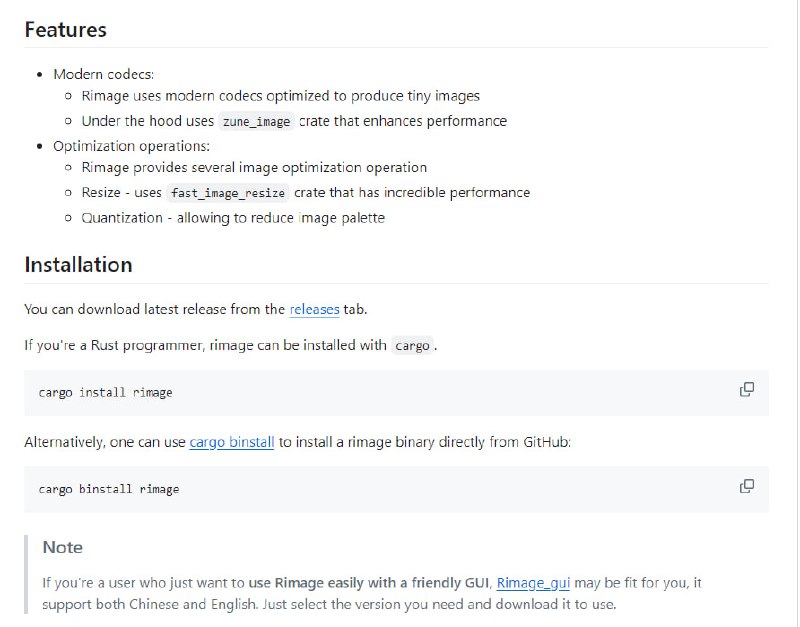Open the releases link
The width and height of the screenshot is (800, 627).
pos(314,309)
